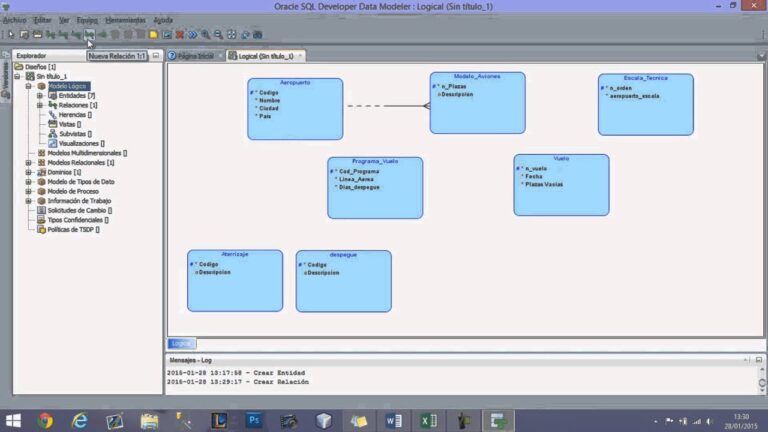This screenshot has height=432, width=768.
Task: Minimize the Explorador panel
Action: click(156, 56)
